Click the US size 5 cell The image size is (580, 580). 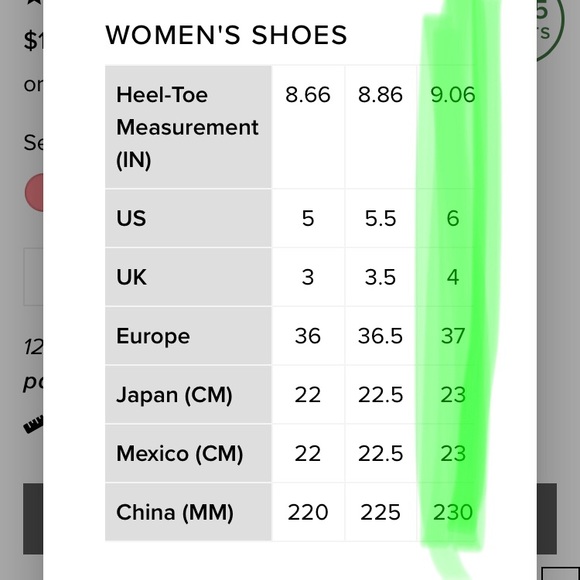308,218
